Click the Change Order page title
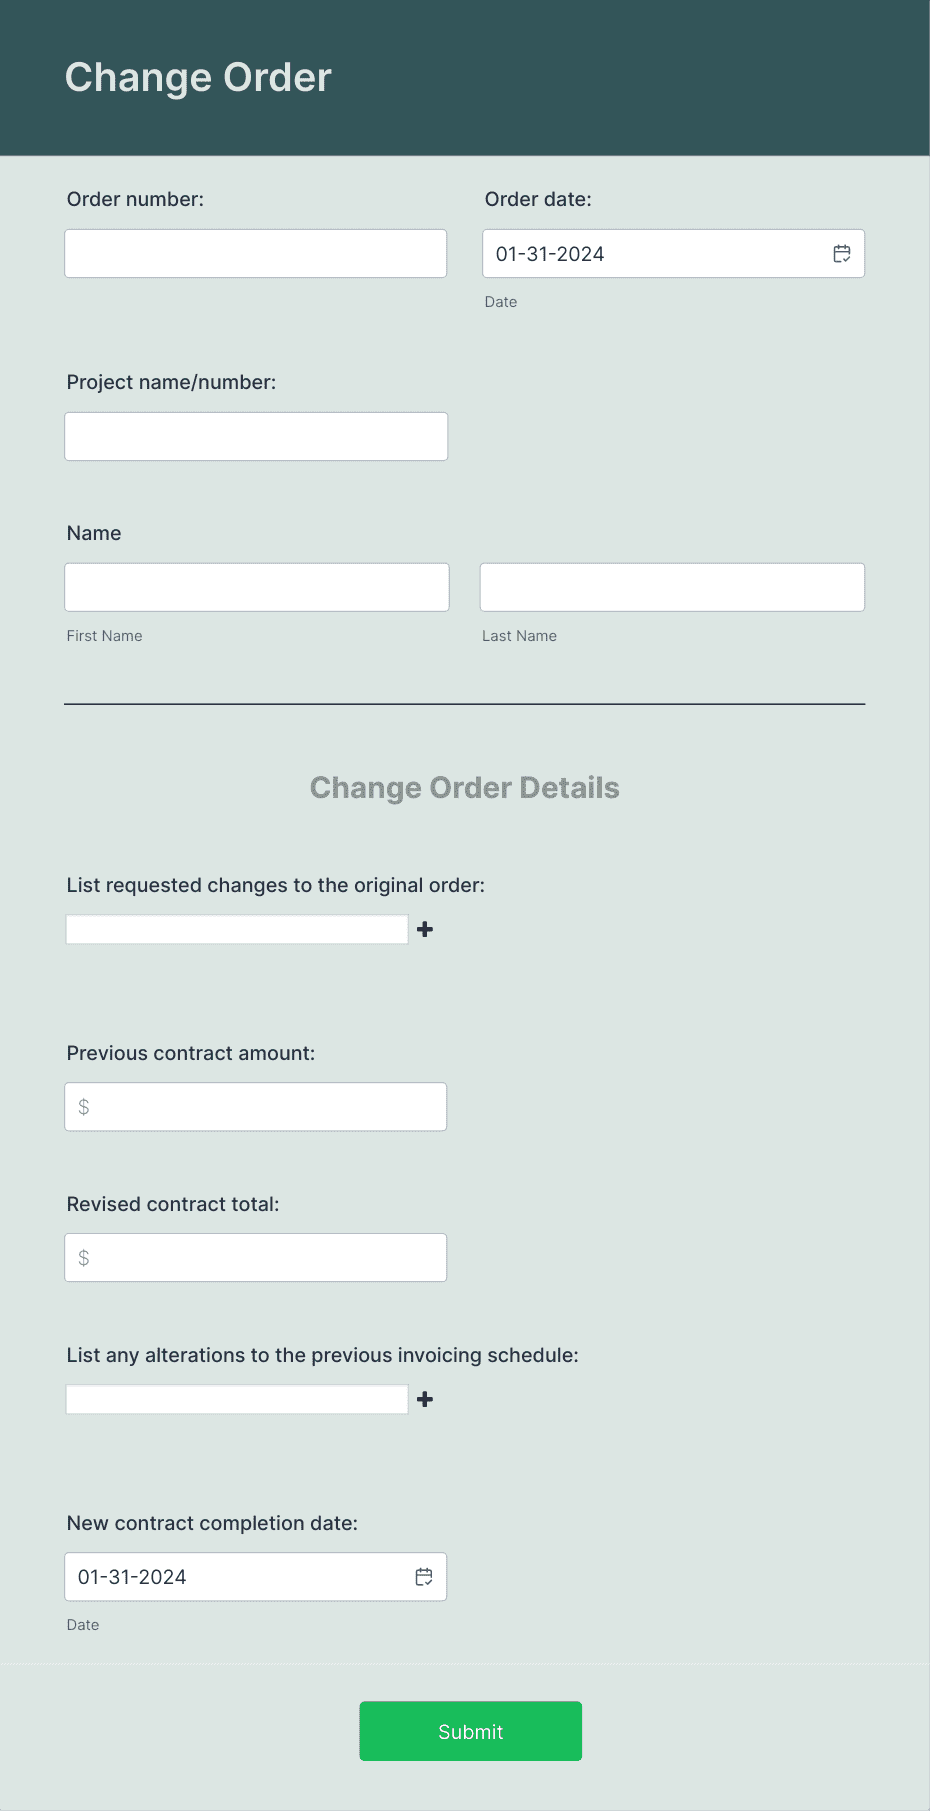 click(197, 77)
